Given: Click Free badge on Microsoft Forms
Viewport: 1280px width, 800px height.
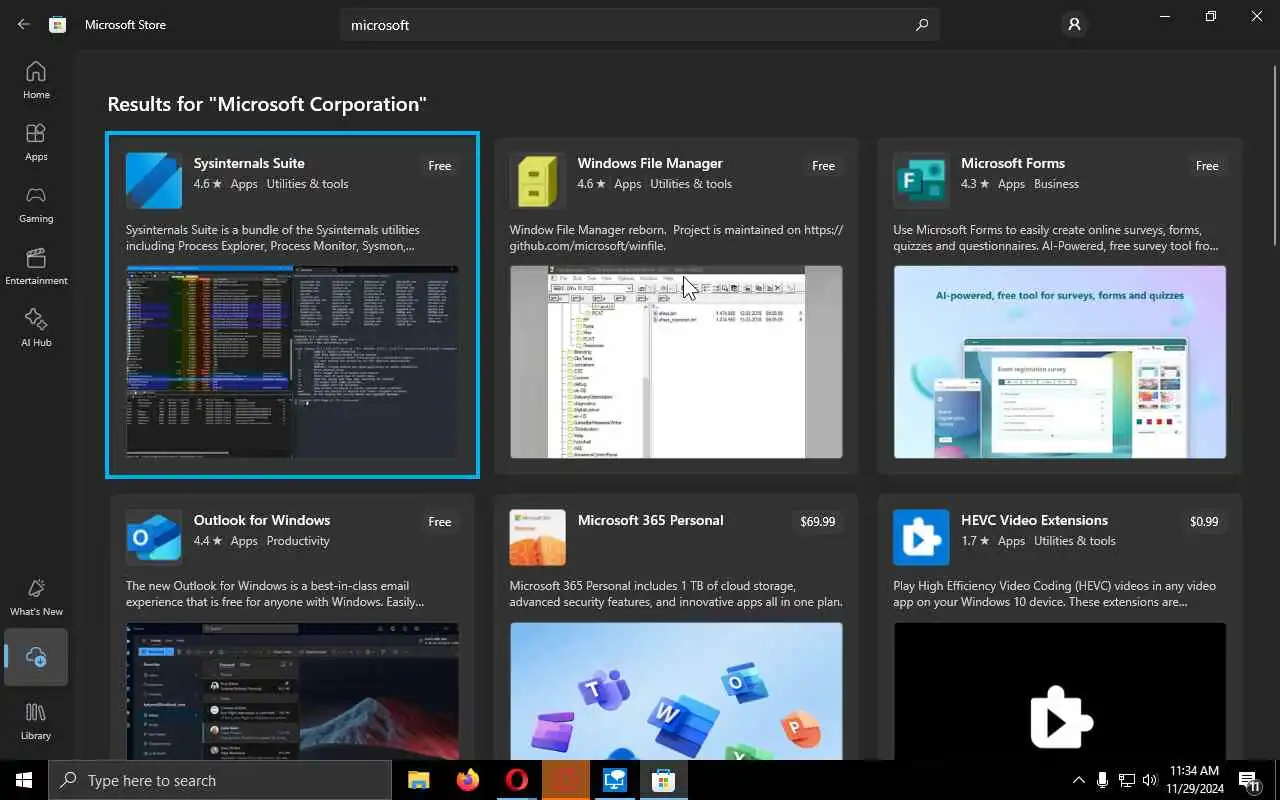Looking at the screenshot, I should tap(1207, 166).
